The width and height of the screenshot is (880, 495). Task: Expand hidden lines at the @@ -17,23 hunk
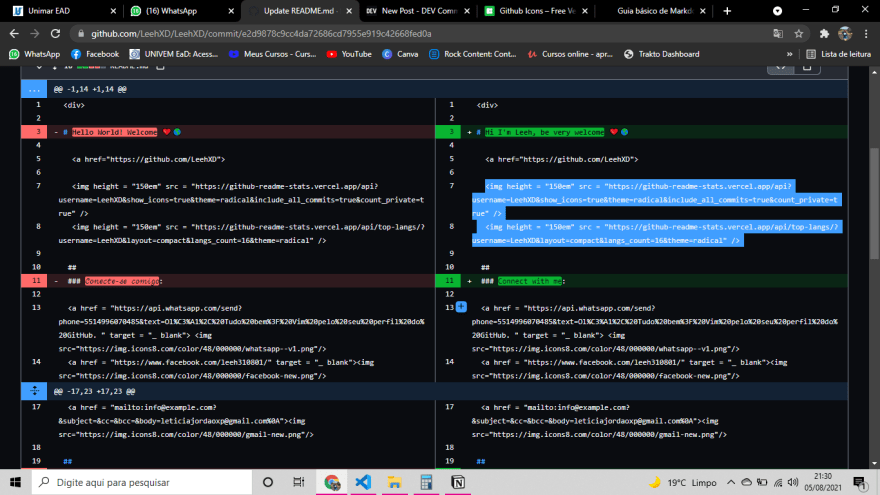click(34, 391)
